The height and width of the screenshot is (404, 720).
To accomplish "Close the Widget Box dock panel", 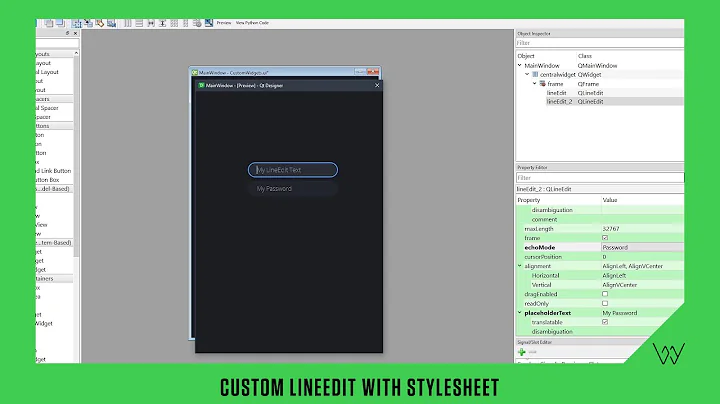I will click(x=75, y=33).
